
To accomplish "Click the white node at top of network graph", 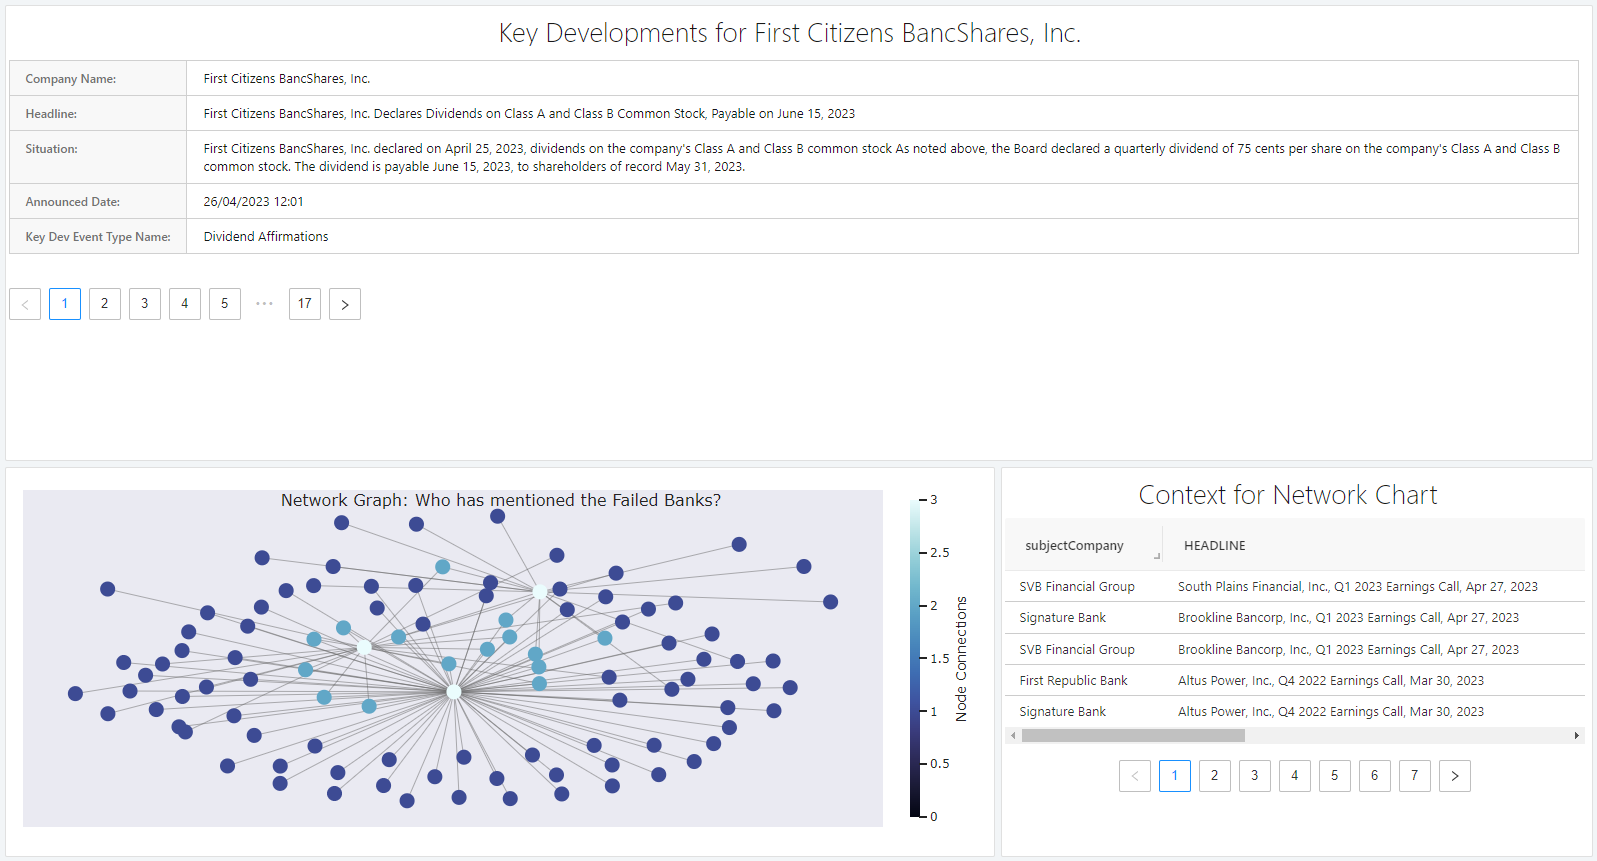I will tap(540, 591).
